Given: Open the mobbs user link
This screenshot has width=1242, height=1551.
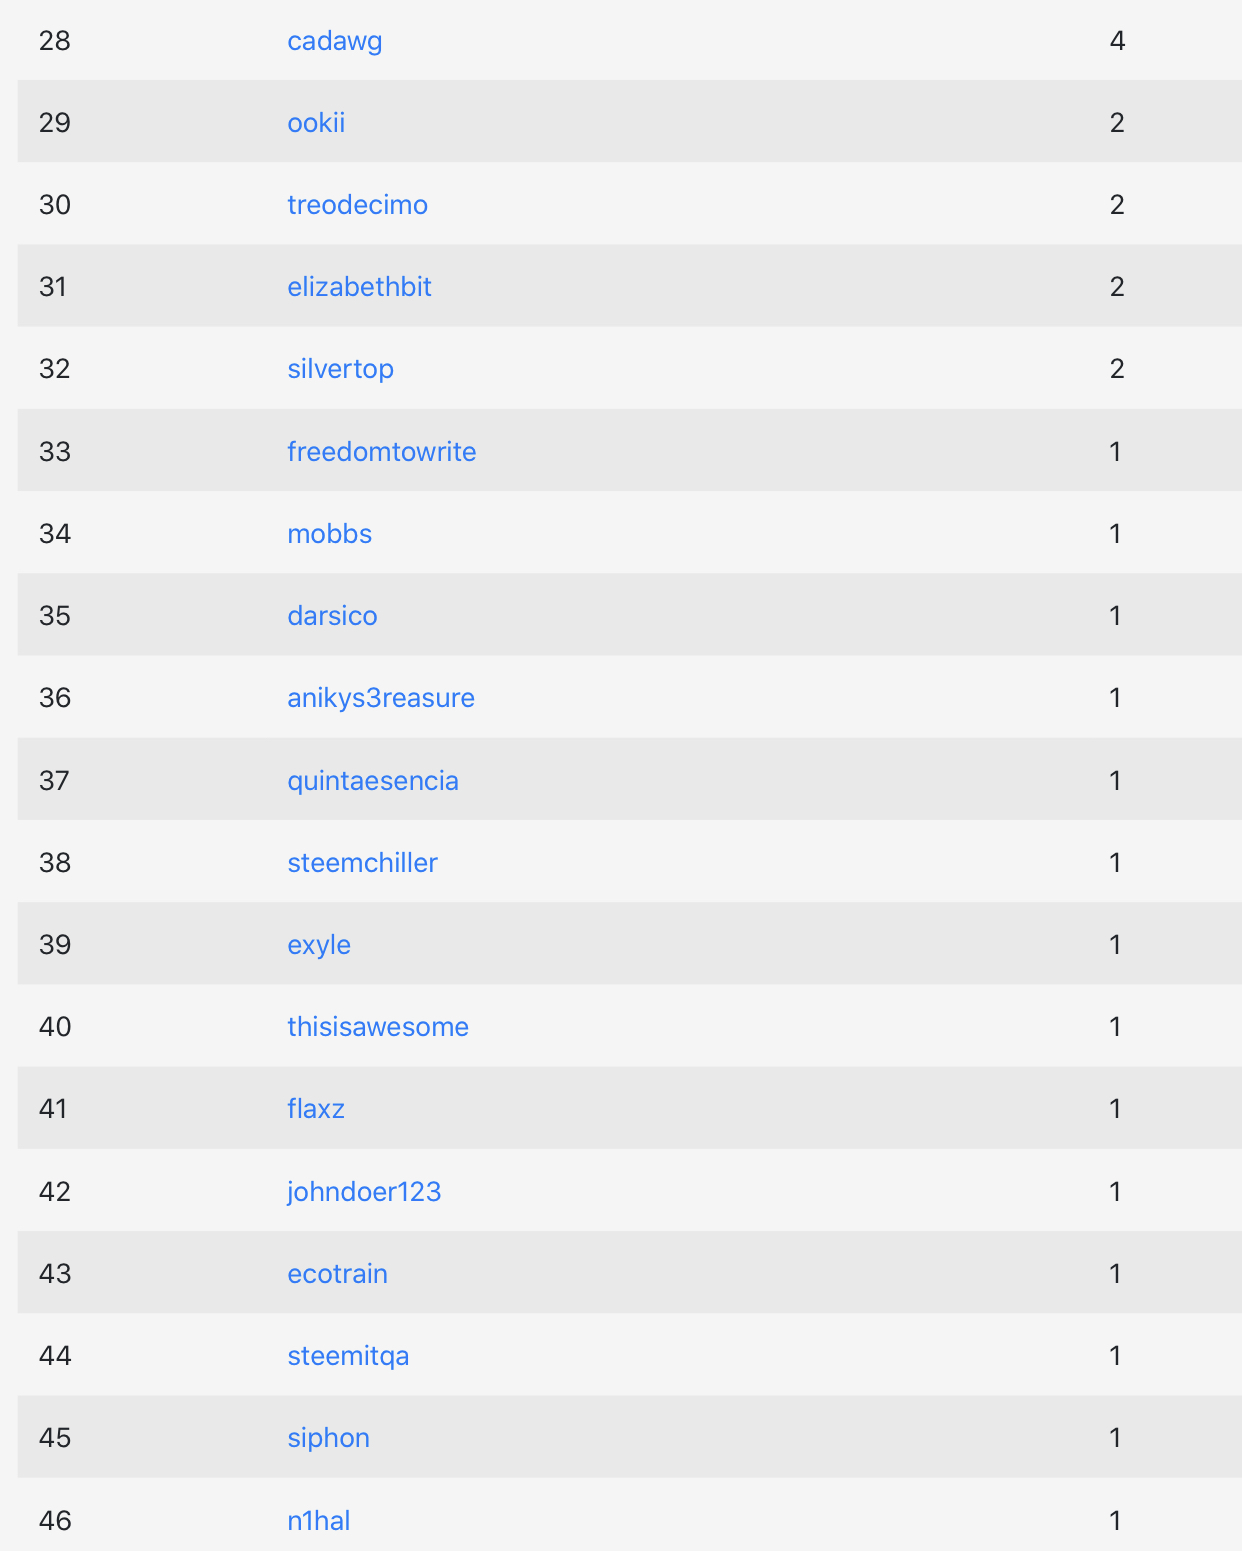Looking at the screenshot, I should (x=329, y=534).
